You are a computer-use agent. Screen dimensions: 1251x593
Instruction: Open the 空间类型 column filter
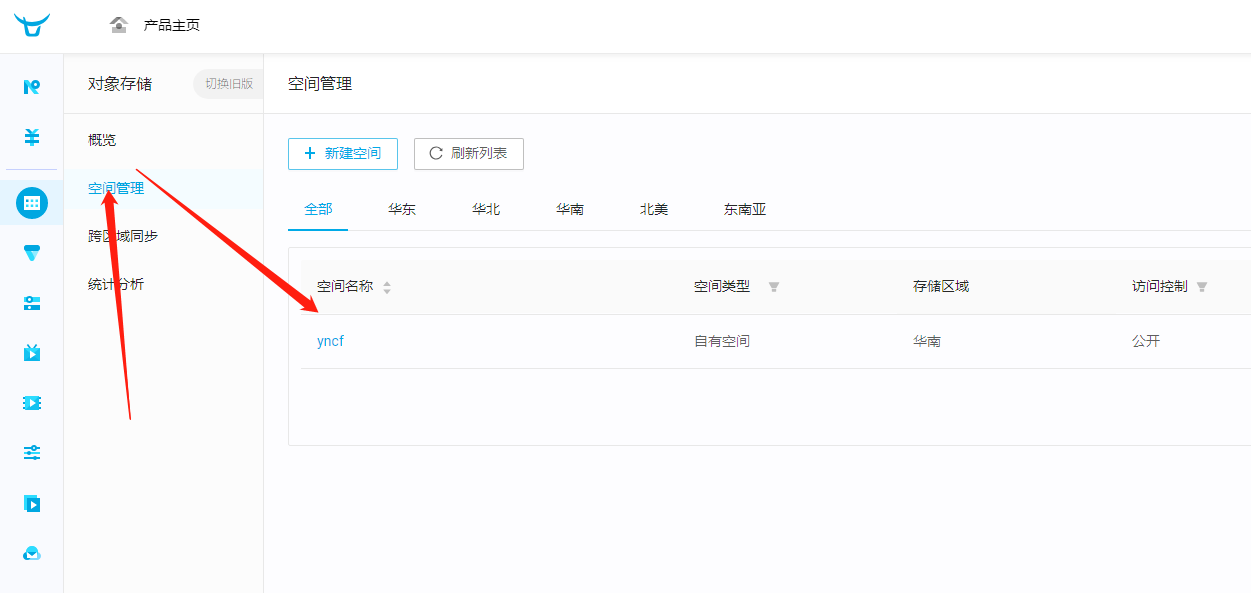pos(773,287)
